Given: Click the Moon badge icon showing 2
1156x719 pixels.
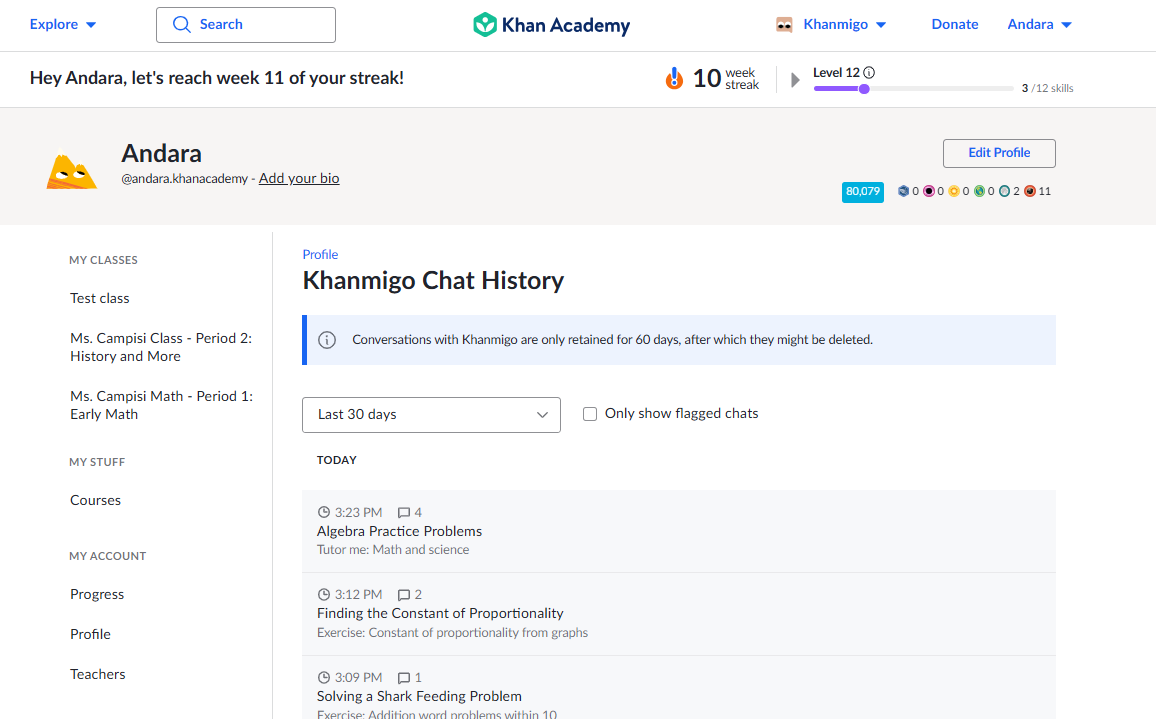Looking at the screenshot, I should pos(1004,191).
